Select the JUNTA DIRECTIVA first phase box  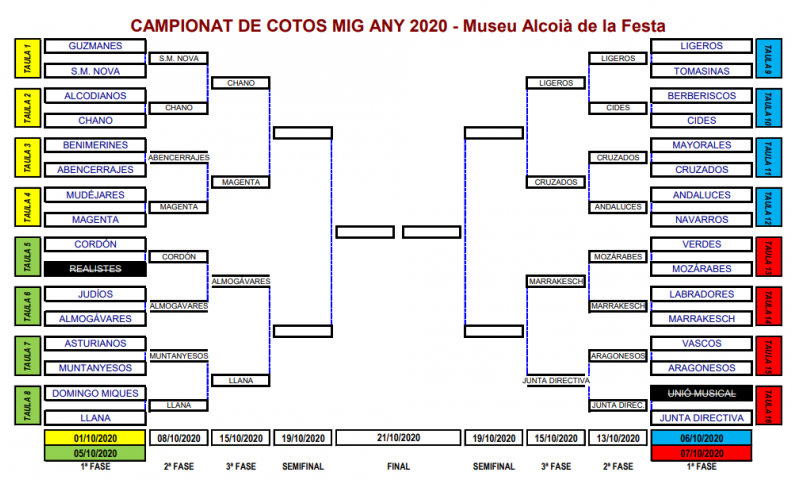pos(702,418)
